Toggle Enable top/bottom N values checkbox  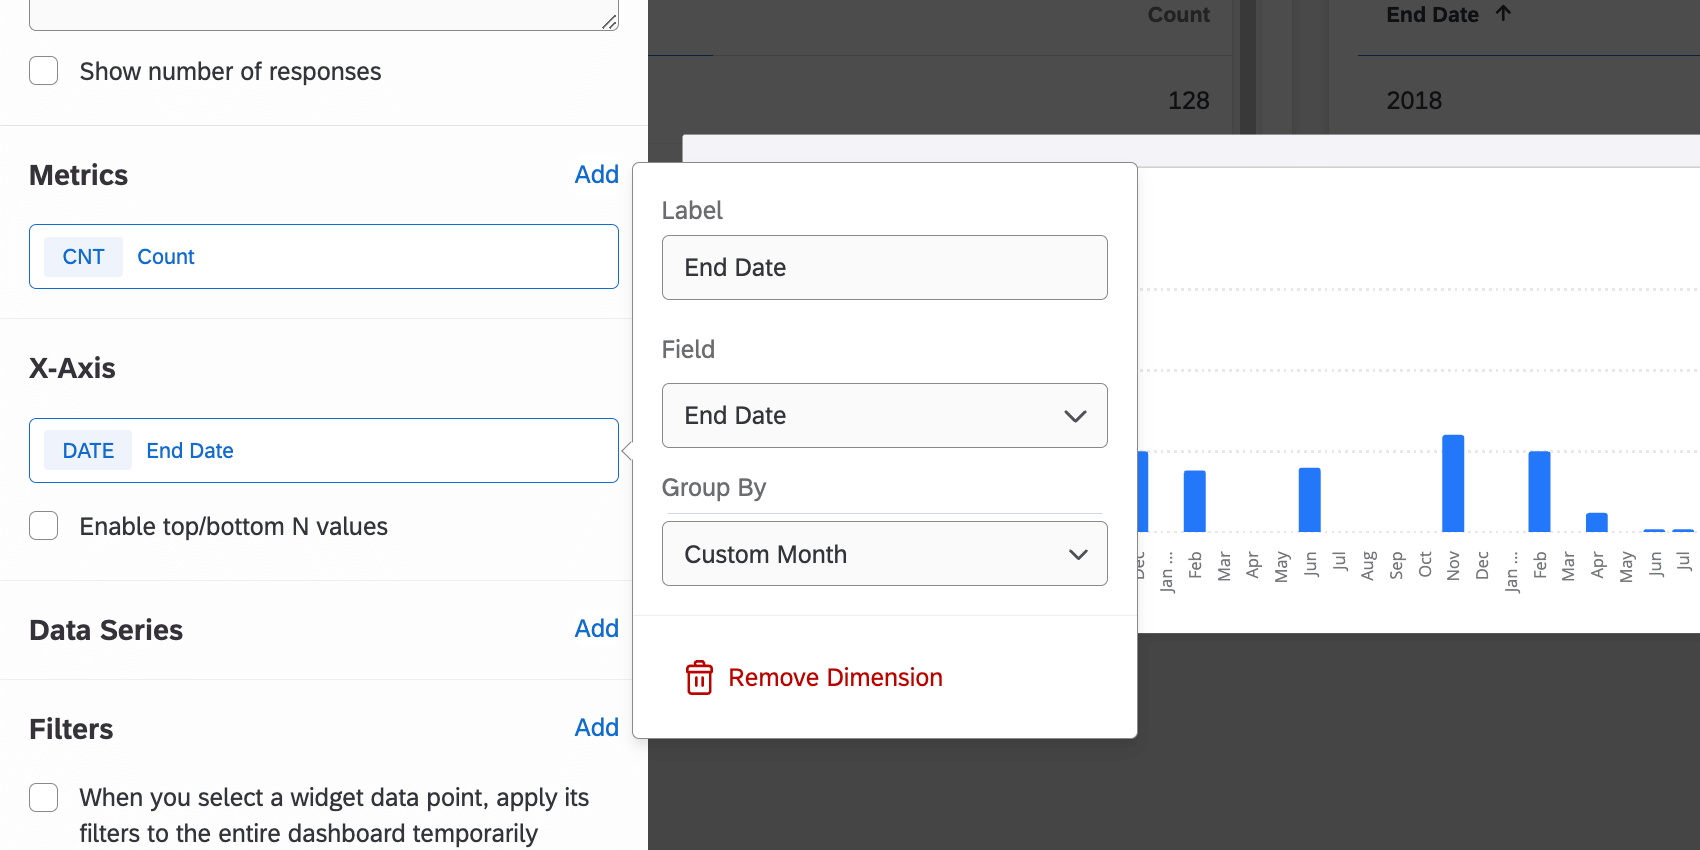(x=44, y=526)
